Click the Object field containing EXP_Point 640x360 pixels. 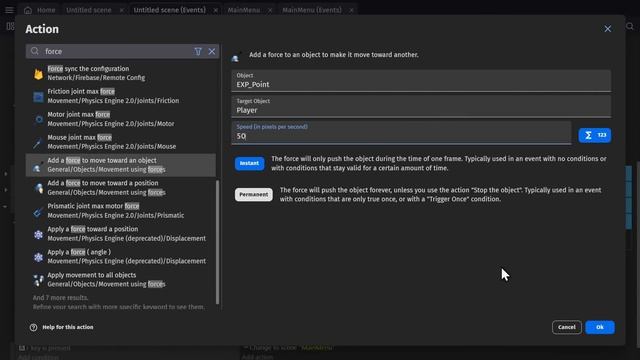pyautogui.click(x=421, y=80)
